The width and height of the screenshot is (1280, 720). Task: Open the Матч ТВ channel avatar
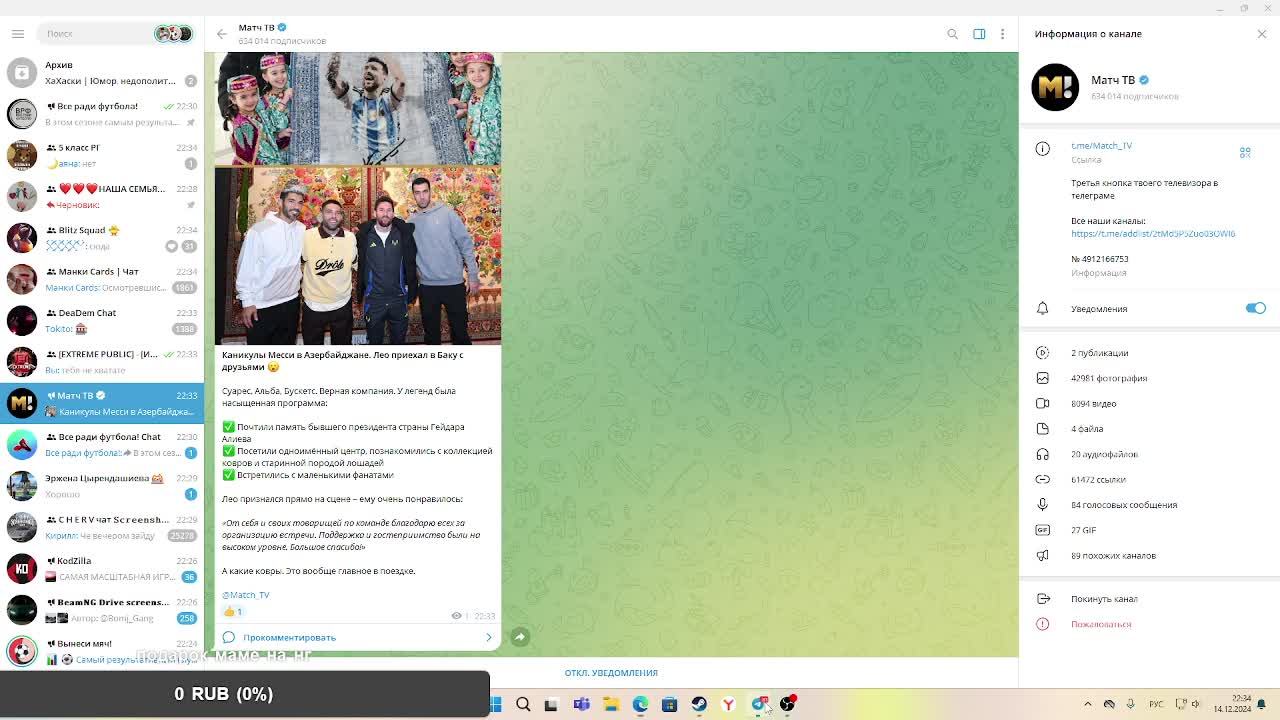(x=1055, y=87)
